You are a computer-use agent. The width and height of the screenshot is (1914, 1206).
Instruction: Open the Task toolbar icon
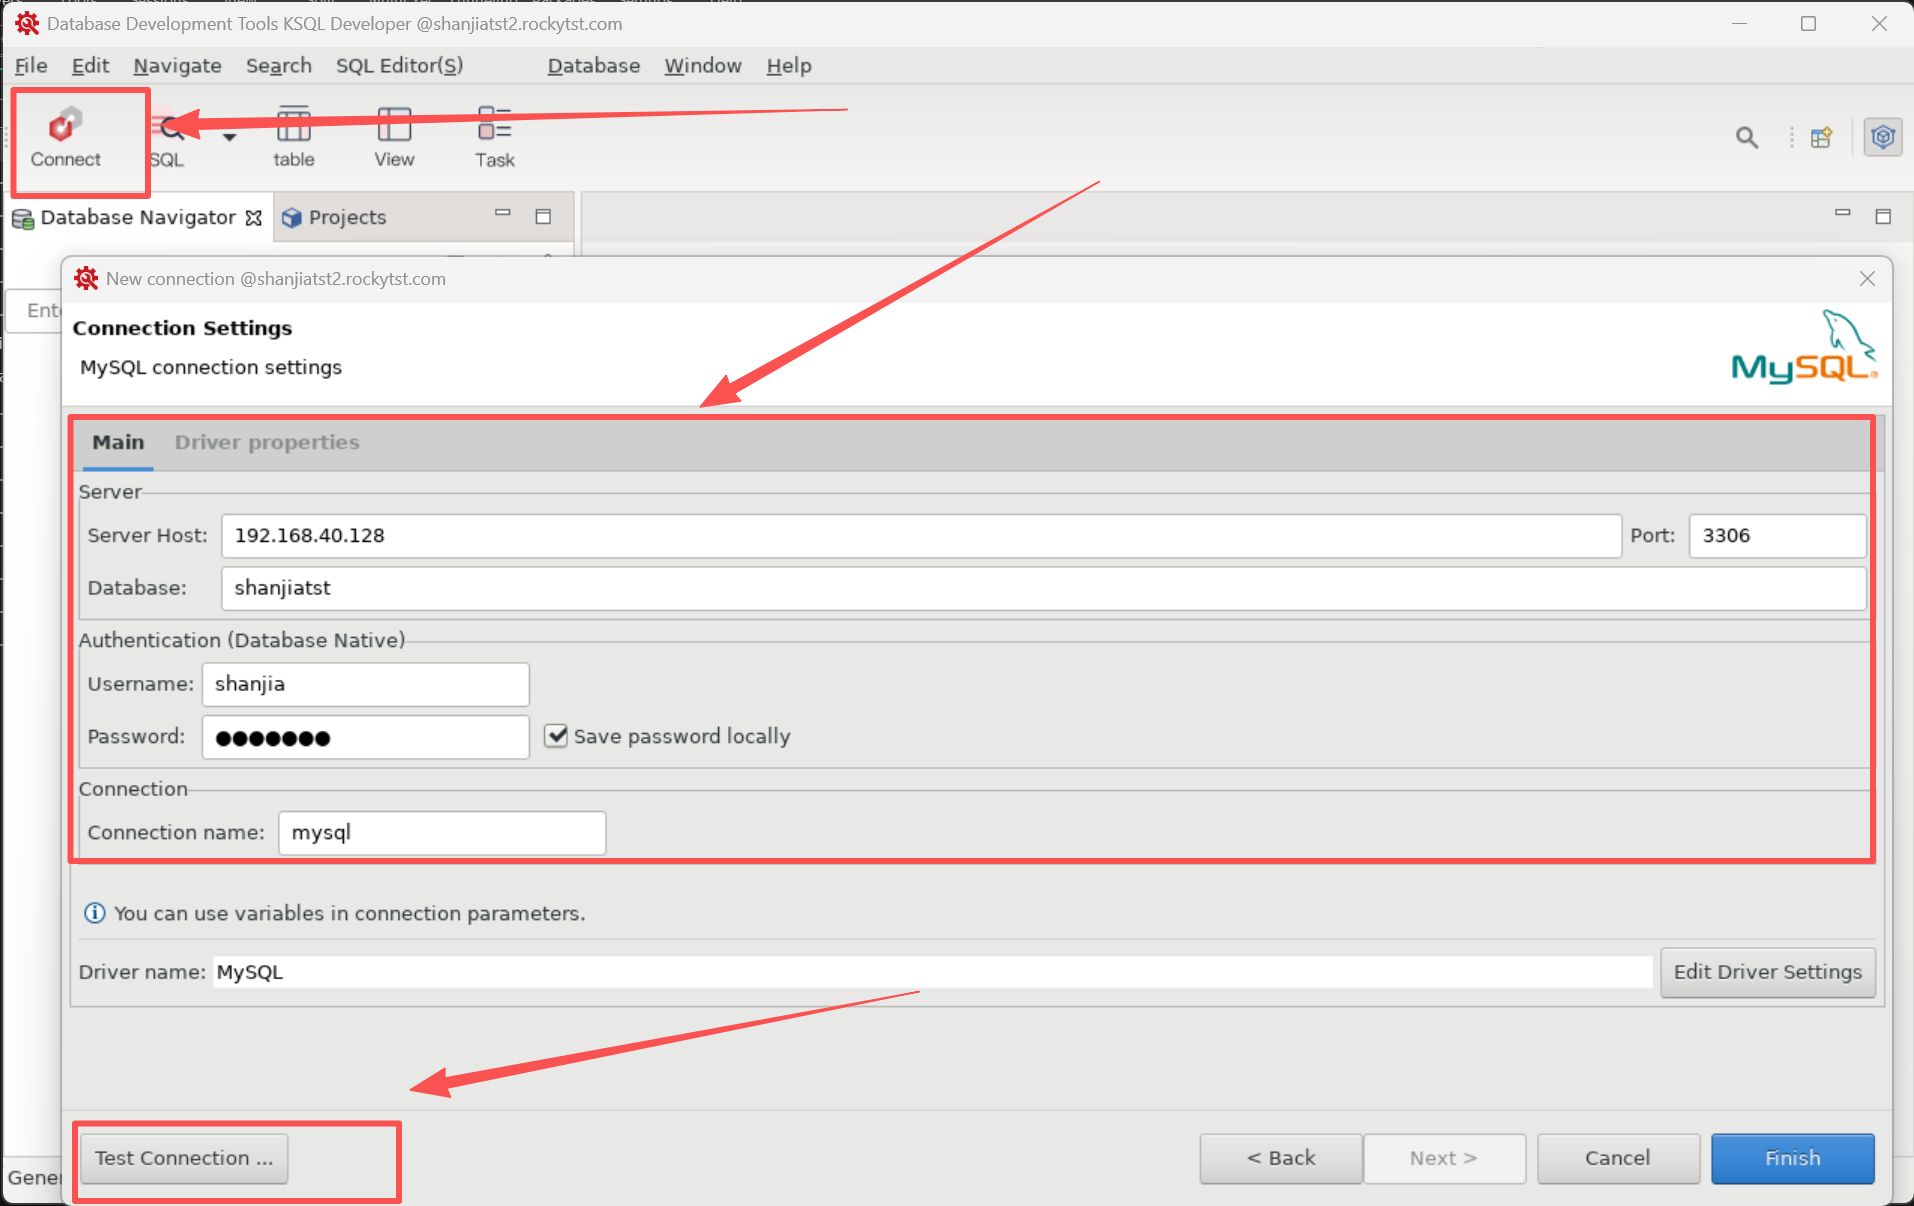[494, 137]
